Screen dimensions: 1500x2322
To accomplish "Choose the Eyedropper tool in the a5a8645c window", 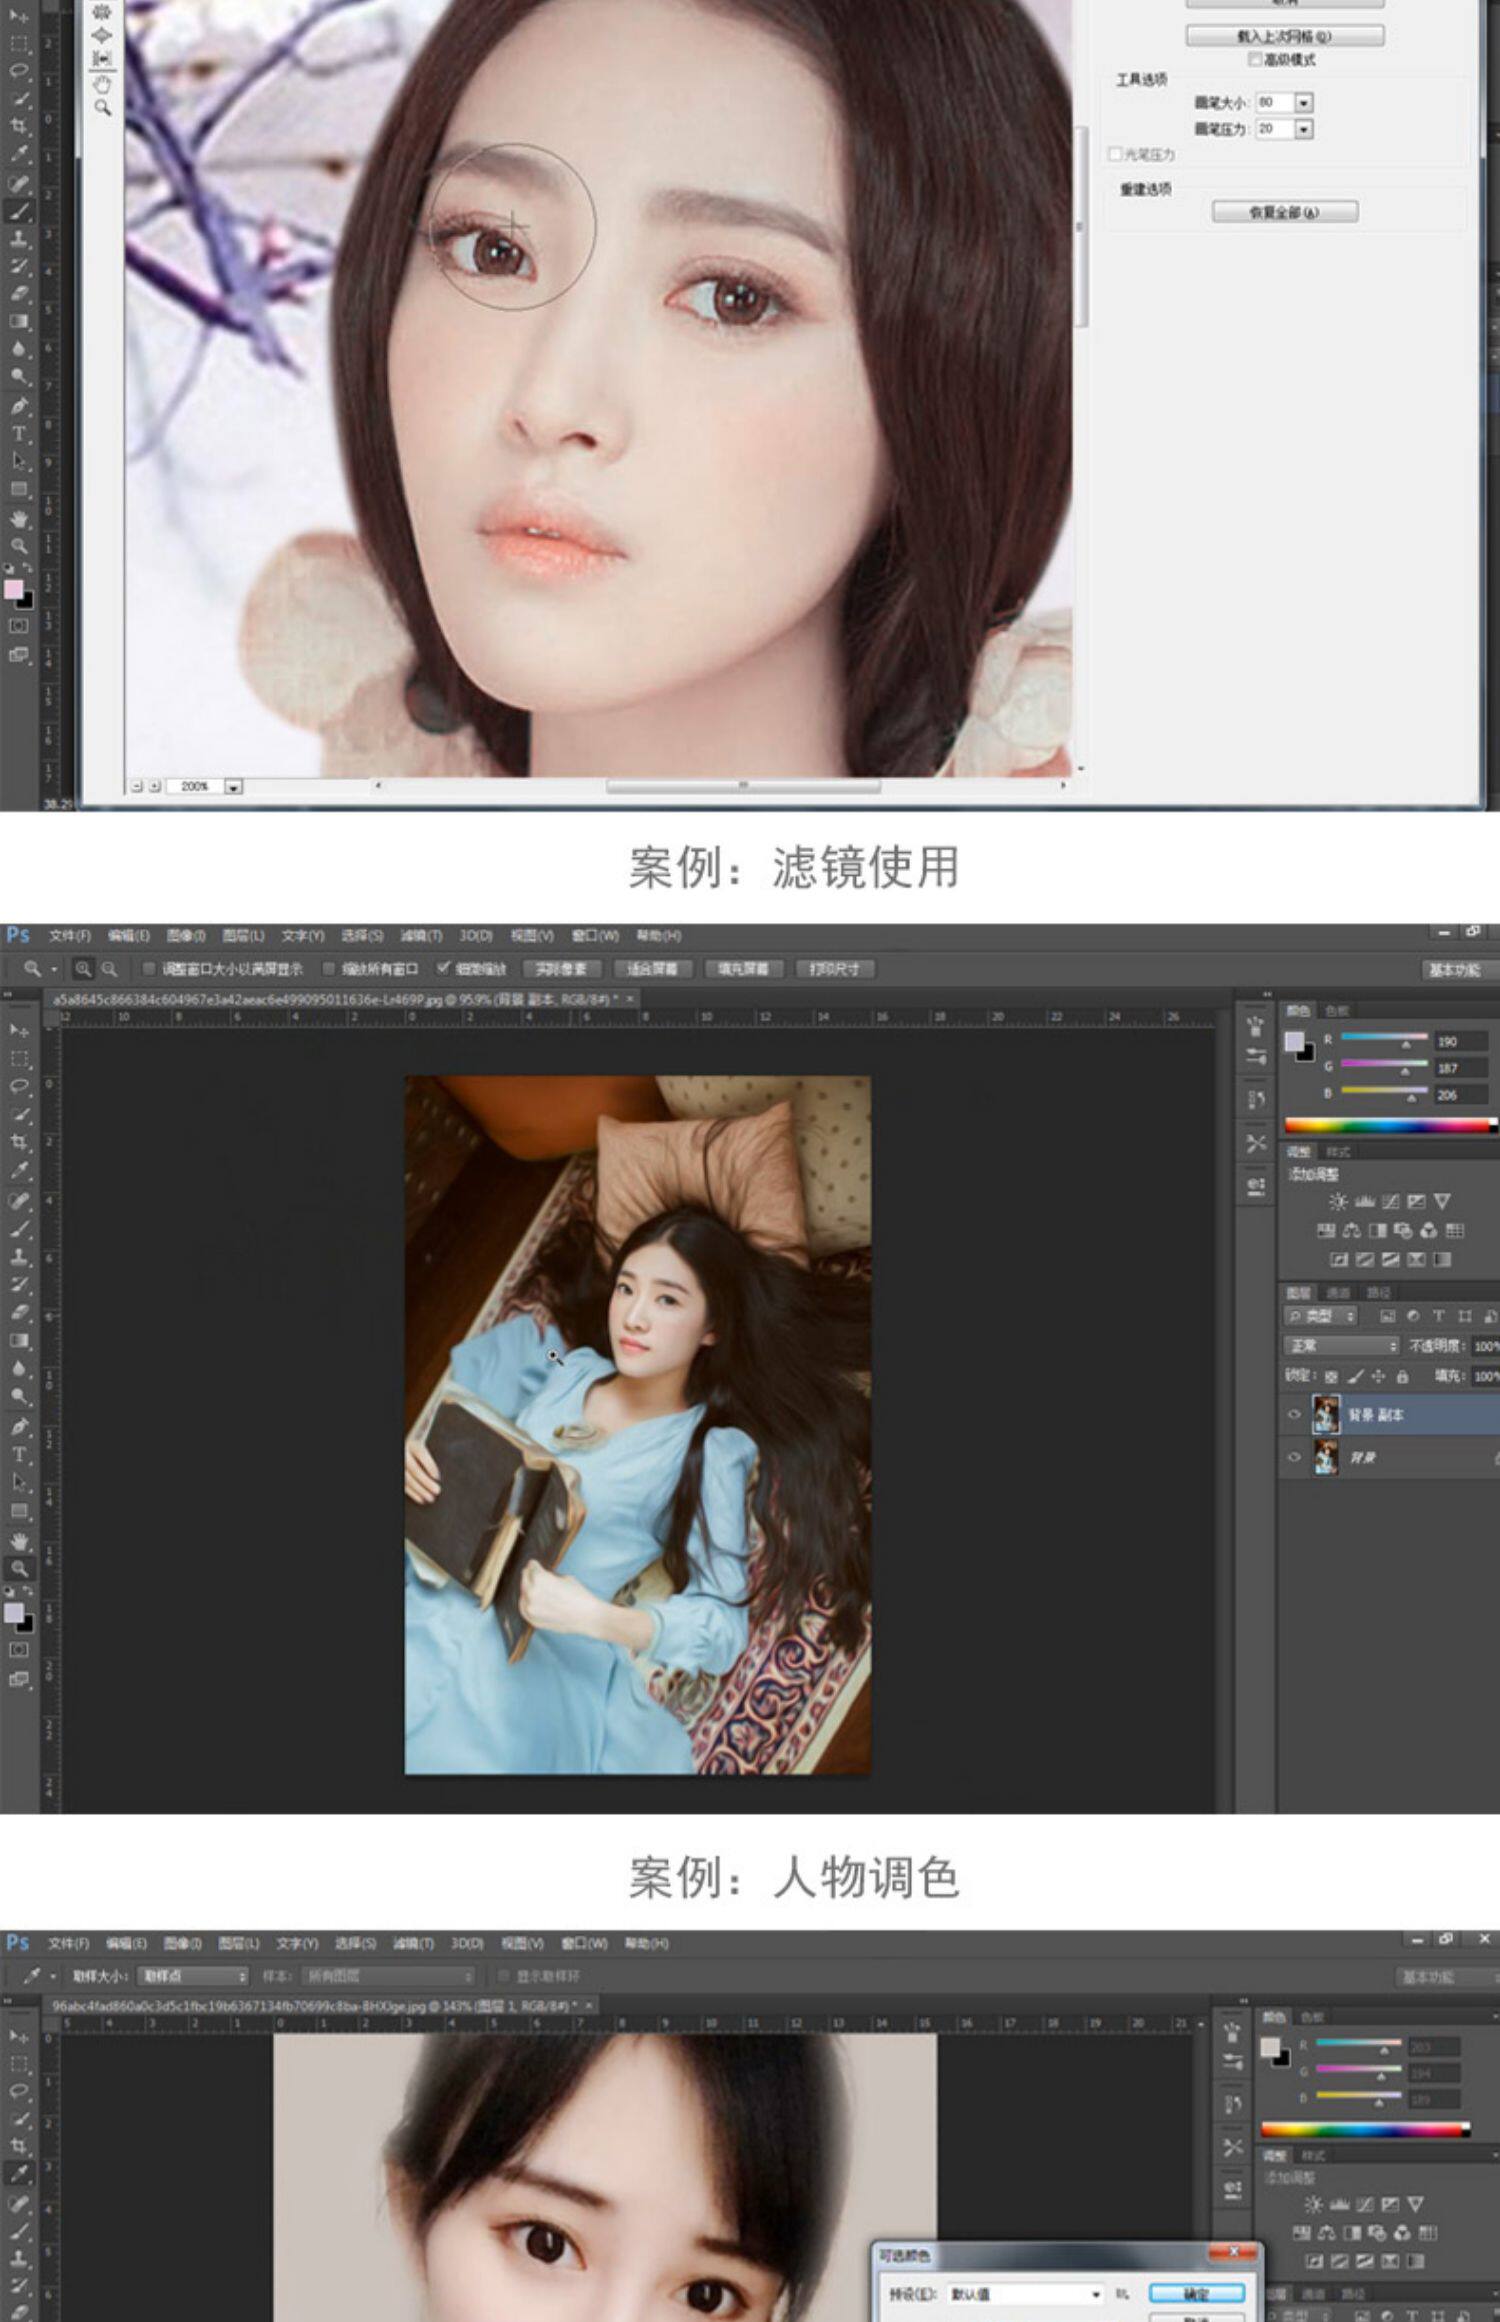I will tap(19, 1170).
